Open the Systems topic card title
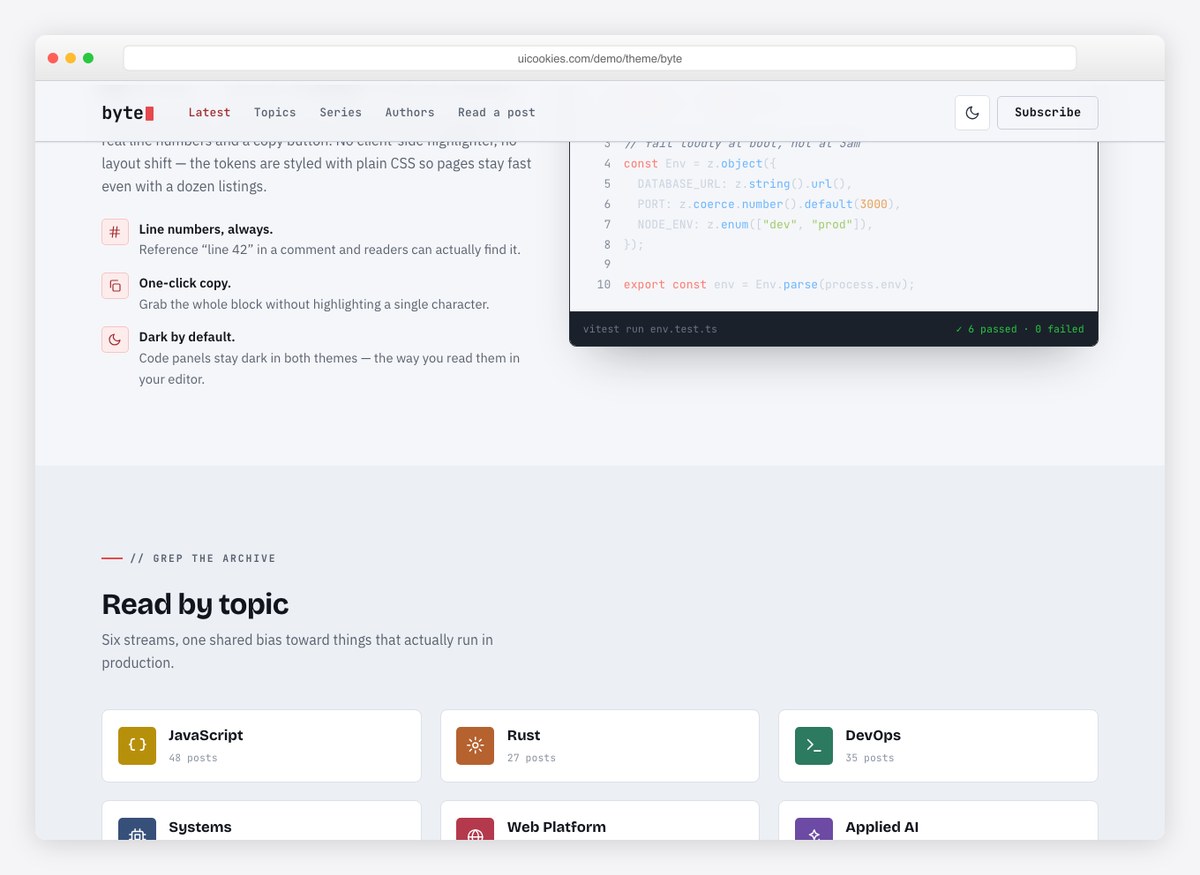 (x=200, y=827)
